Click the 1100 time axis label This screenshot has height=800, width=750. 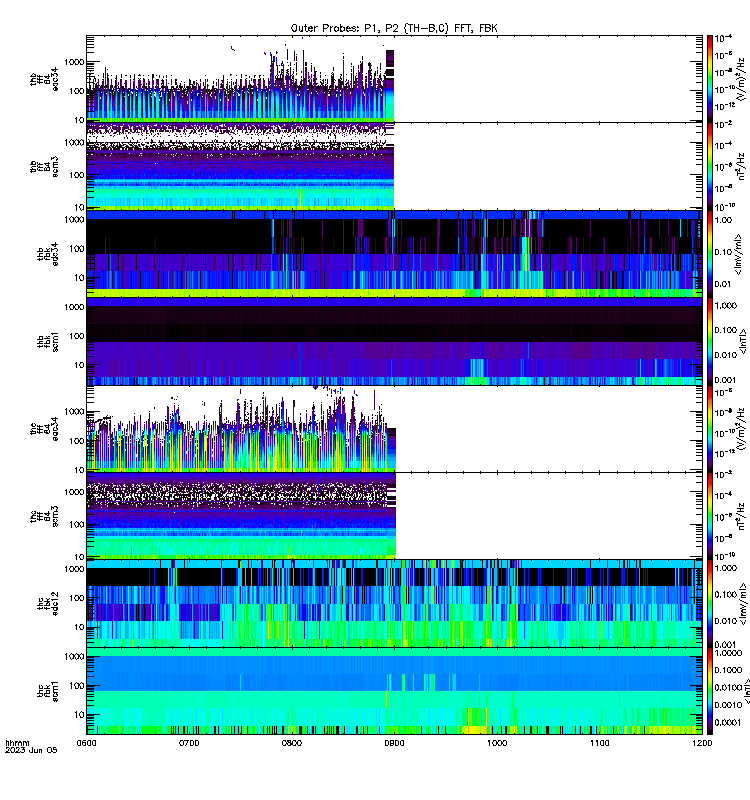(x=599, y=743)
